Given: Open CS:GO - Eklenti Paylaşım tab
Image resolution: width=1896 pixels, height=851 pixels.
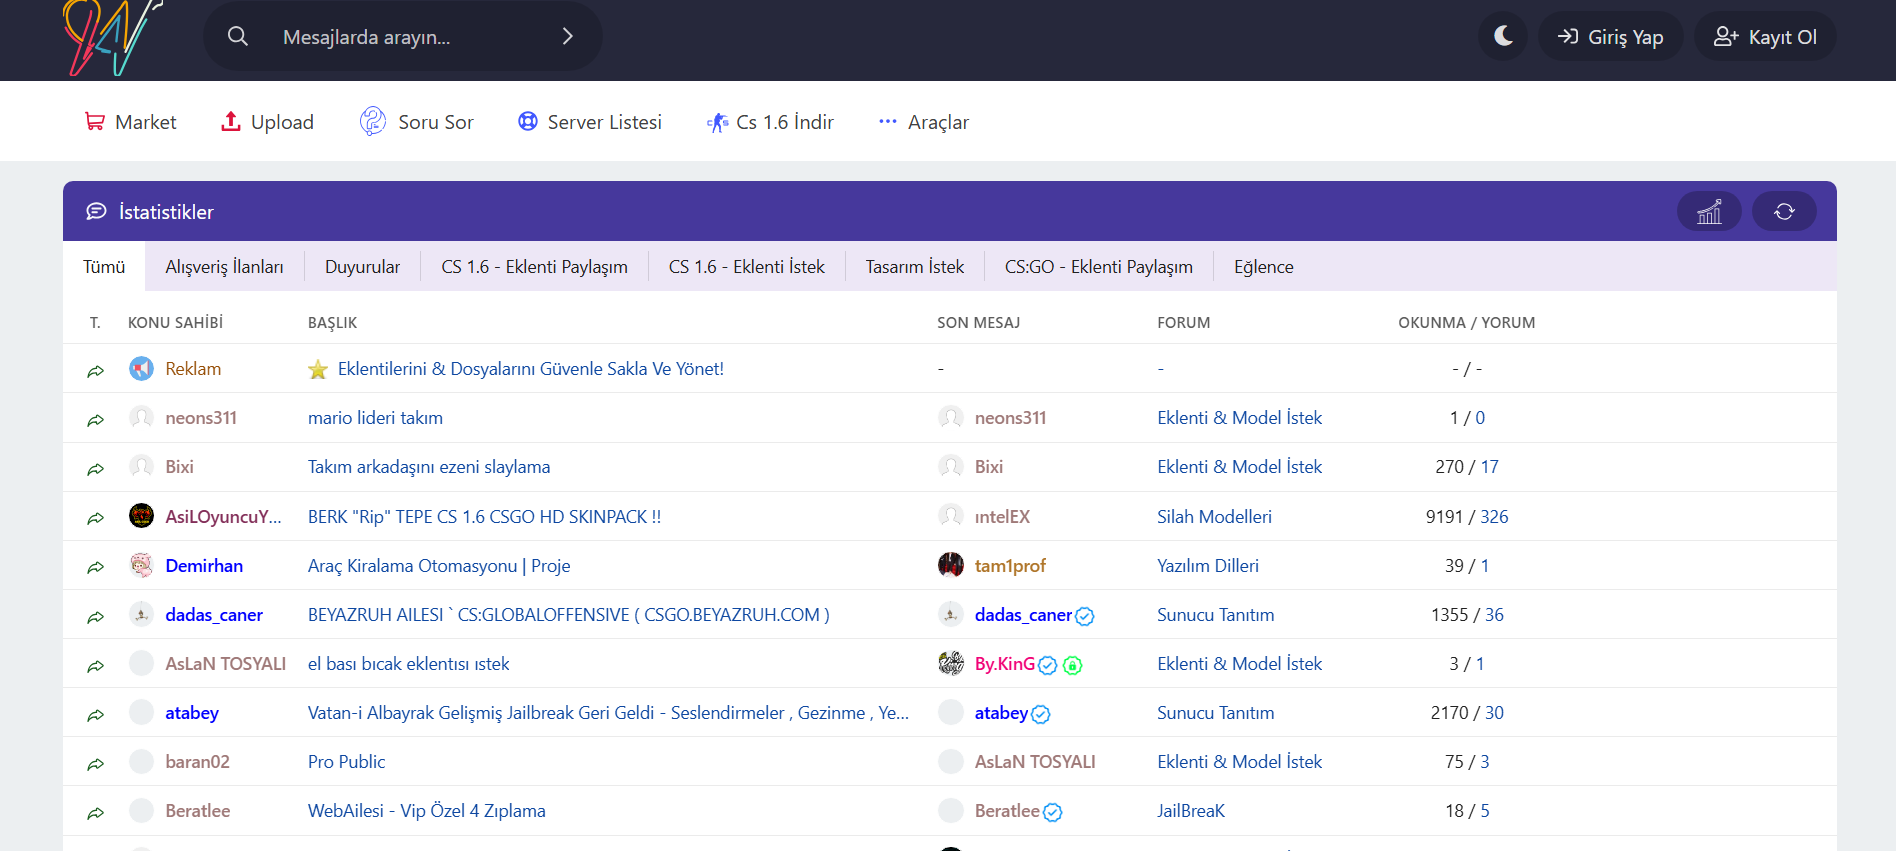Looking at the screenshot, I should click(1099, 267).
